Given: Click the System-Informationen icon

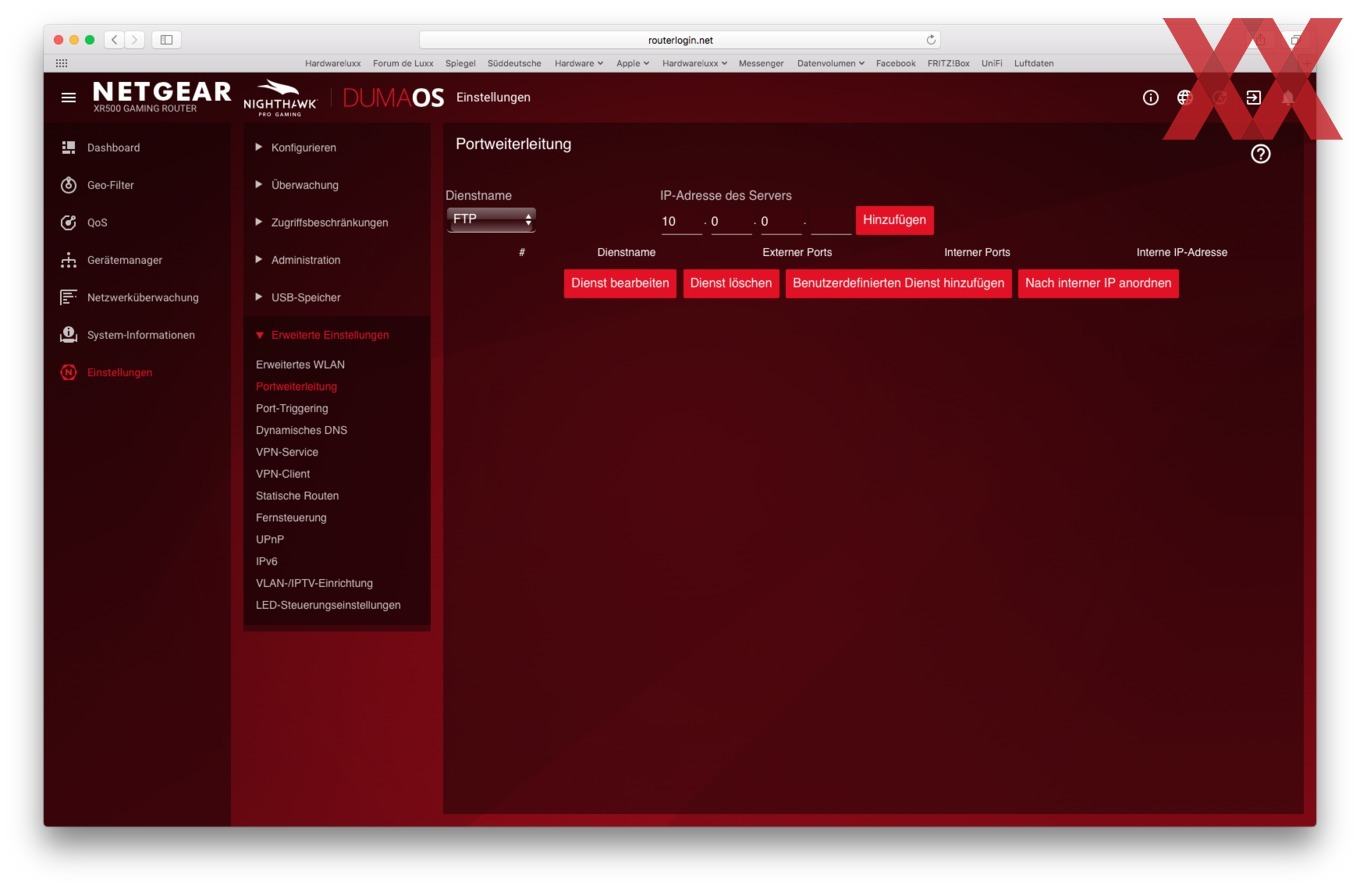Looking at the screenshot, I should pos(68,335).
